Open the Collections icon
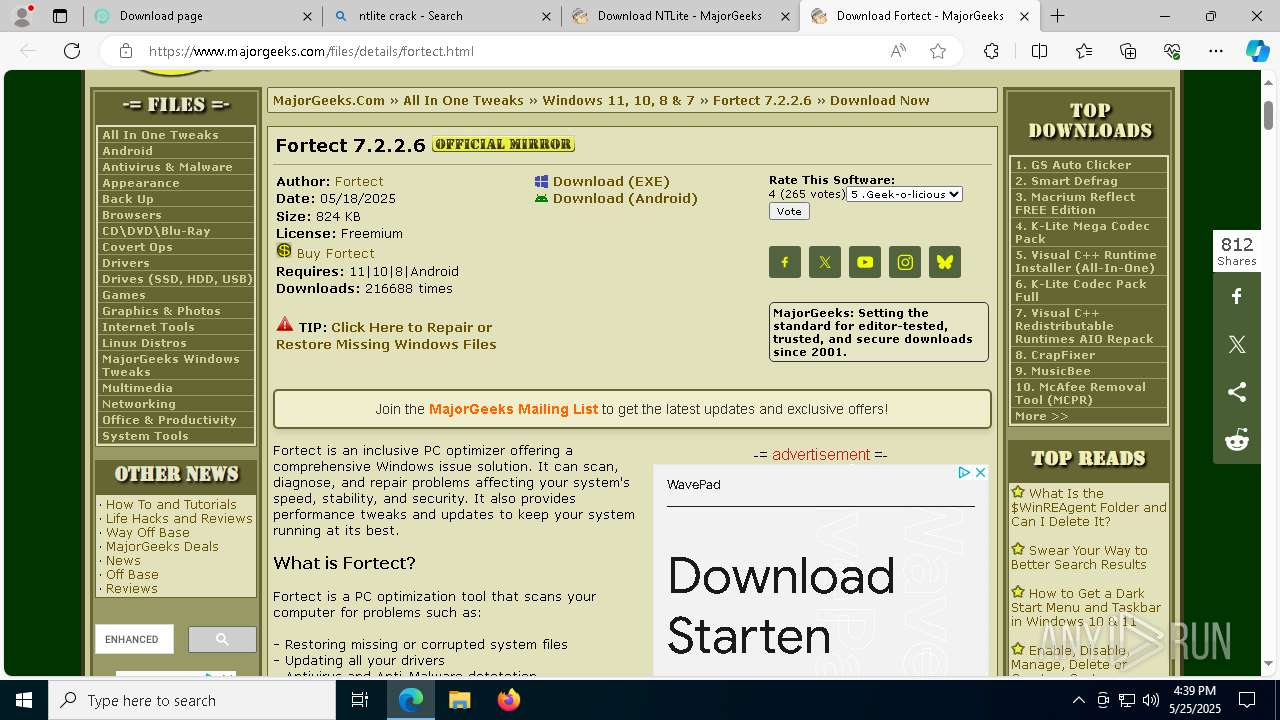This screenshot has height=720, width=1280. pos(1128,51)
